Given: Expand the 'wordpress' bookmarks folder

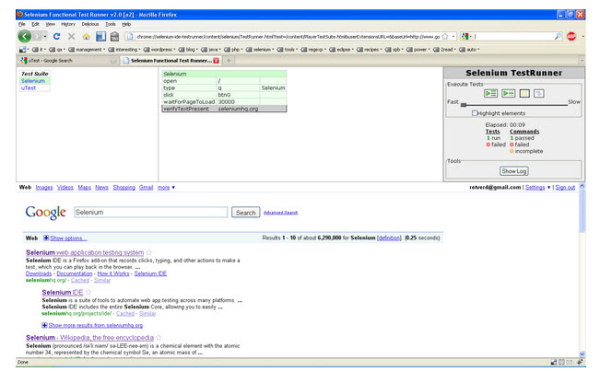Looking at the screenshot, I should (x=159, y=49).
